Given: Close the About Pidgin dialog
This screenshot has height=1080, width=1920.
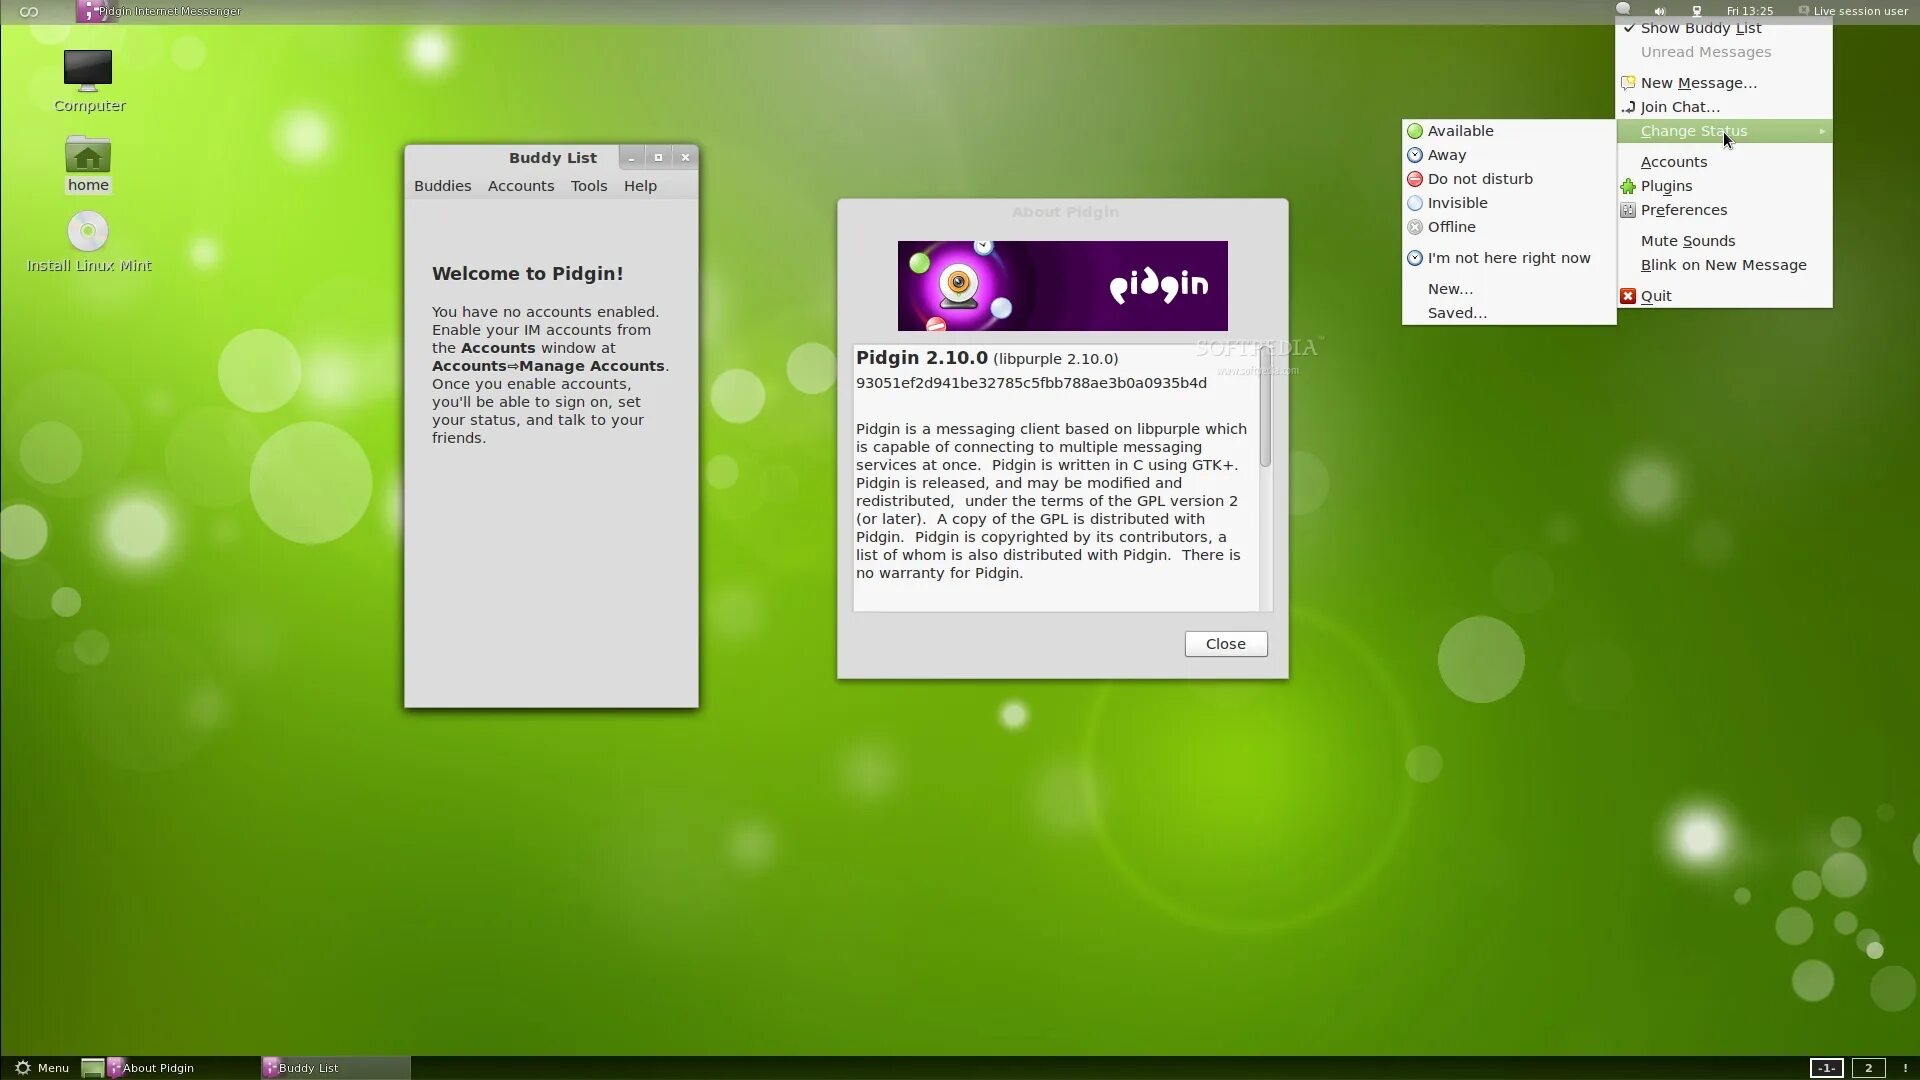Looking at the screenshot, I should (x=1225, y=644).
